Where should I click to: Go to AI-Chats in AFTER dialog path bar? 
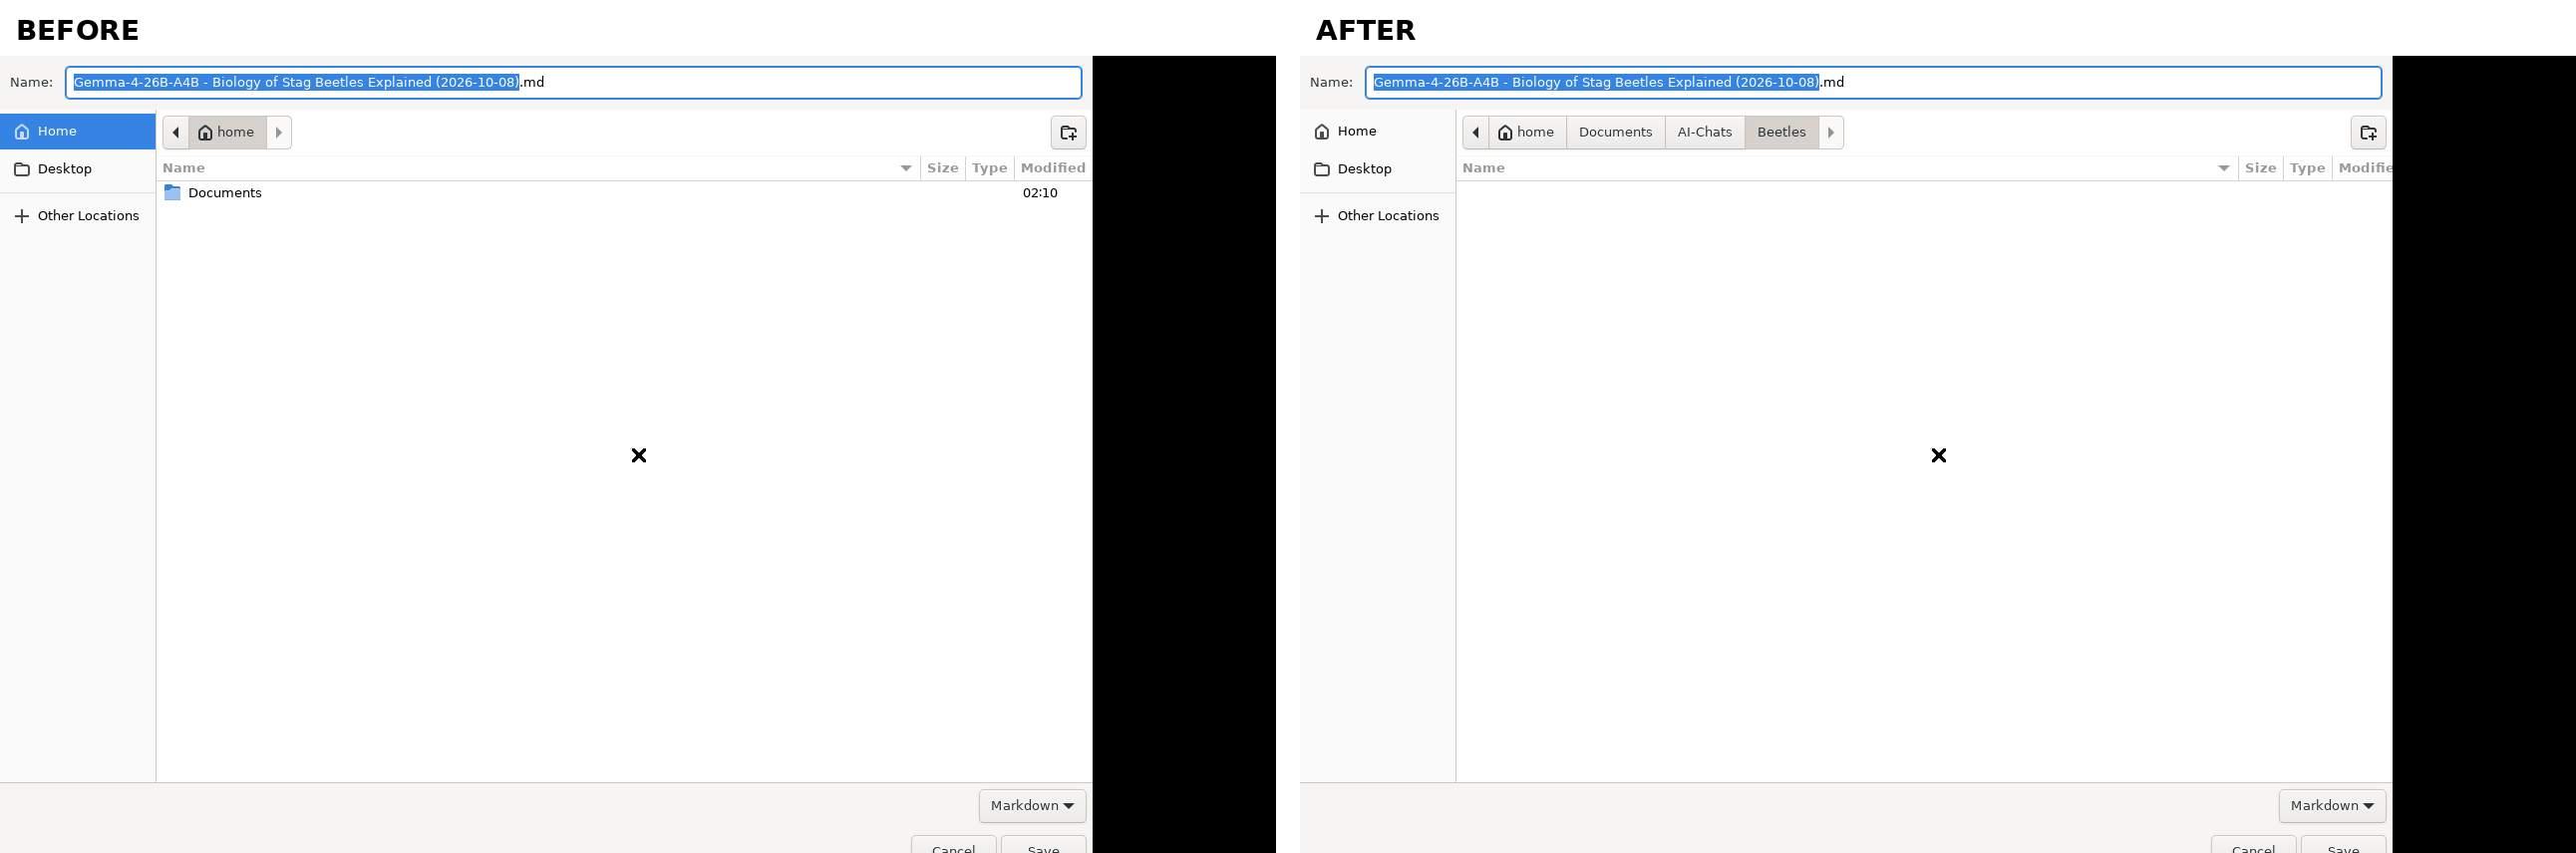coord(1705,132)
